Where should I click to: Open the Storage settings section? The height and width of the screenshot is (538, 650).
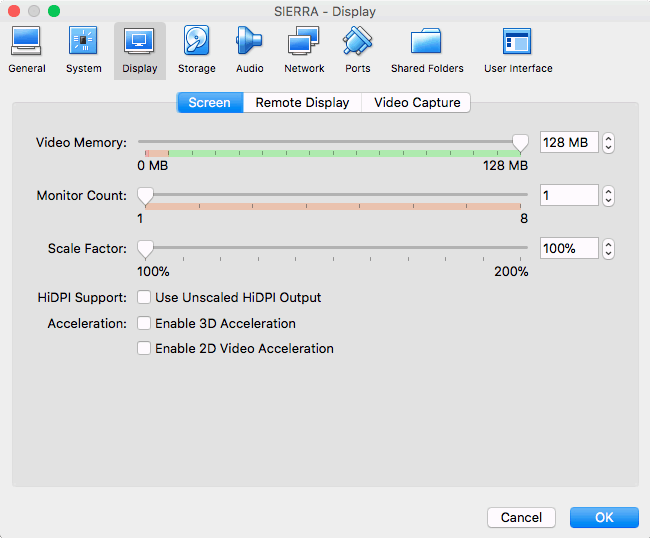click(x=196, y=50)
